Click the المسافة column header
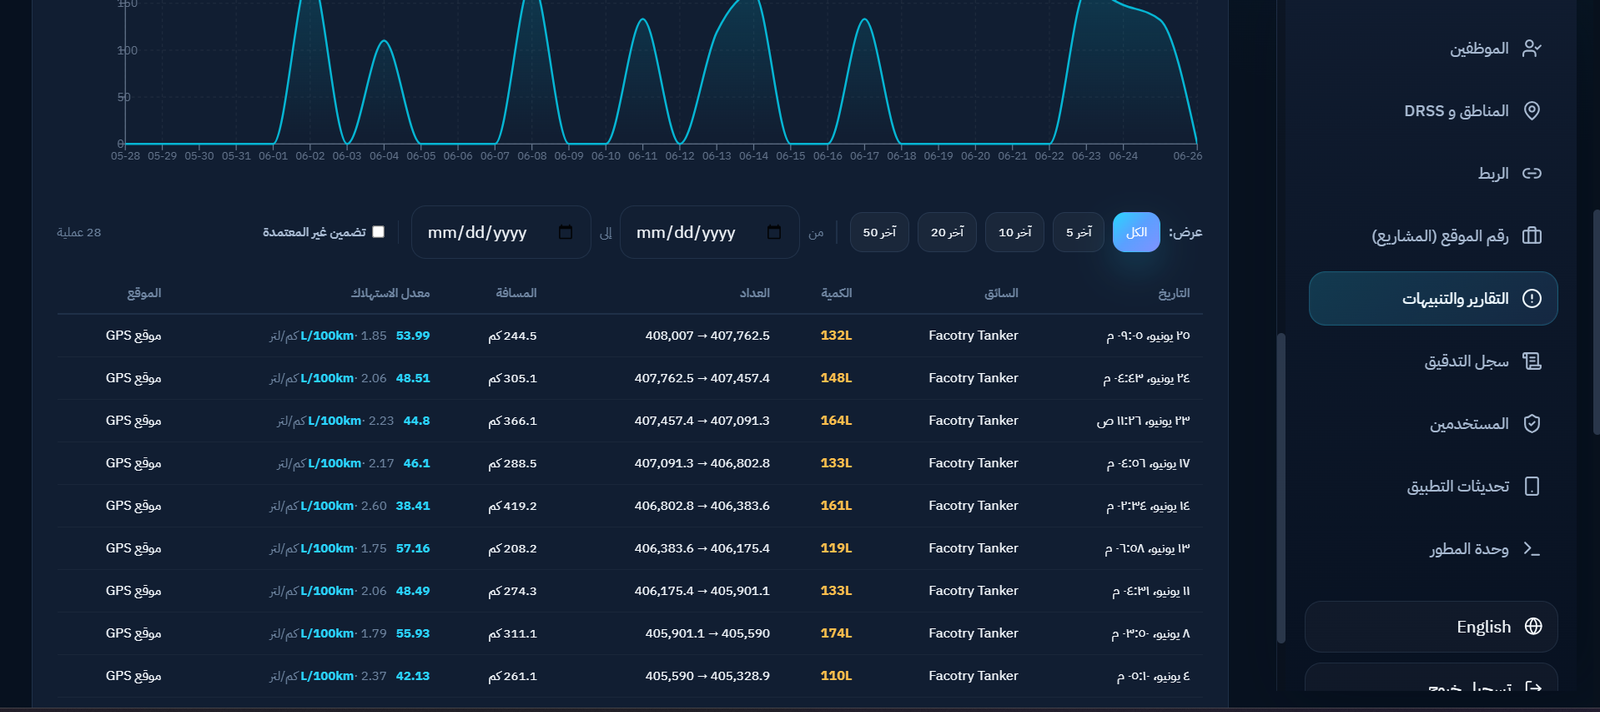Screen dimensions: 1600x712 516,293
